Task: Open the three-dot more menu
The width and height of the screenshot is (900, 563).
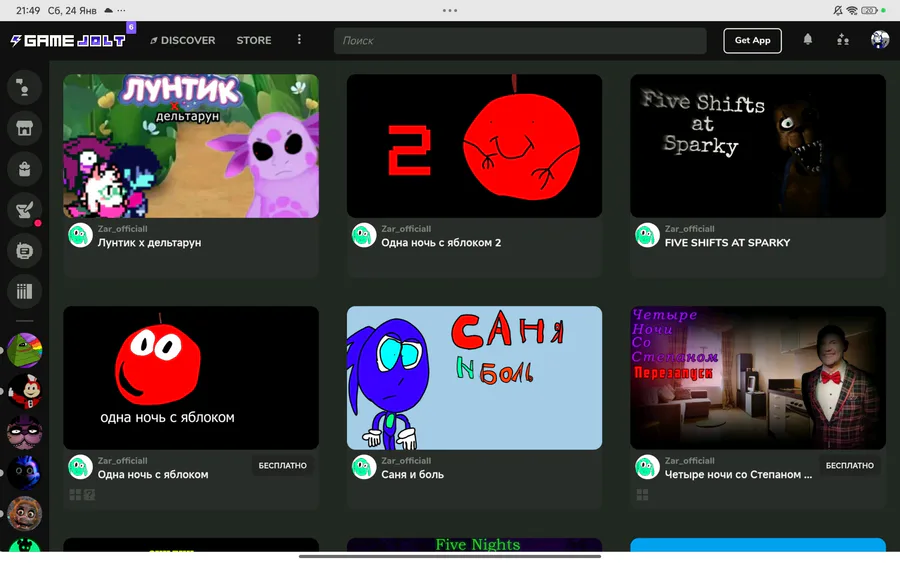Action: pos(299,40)
